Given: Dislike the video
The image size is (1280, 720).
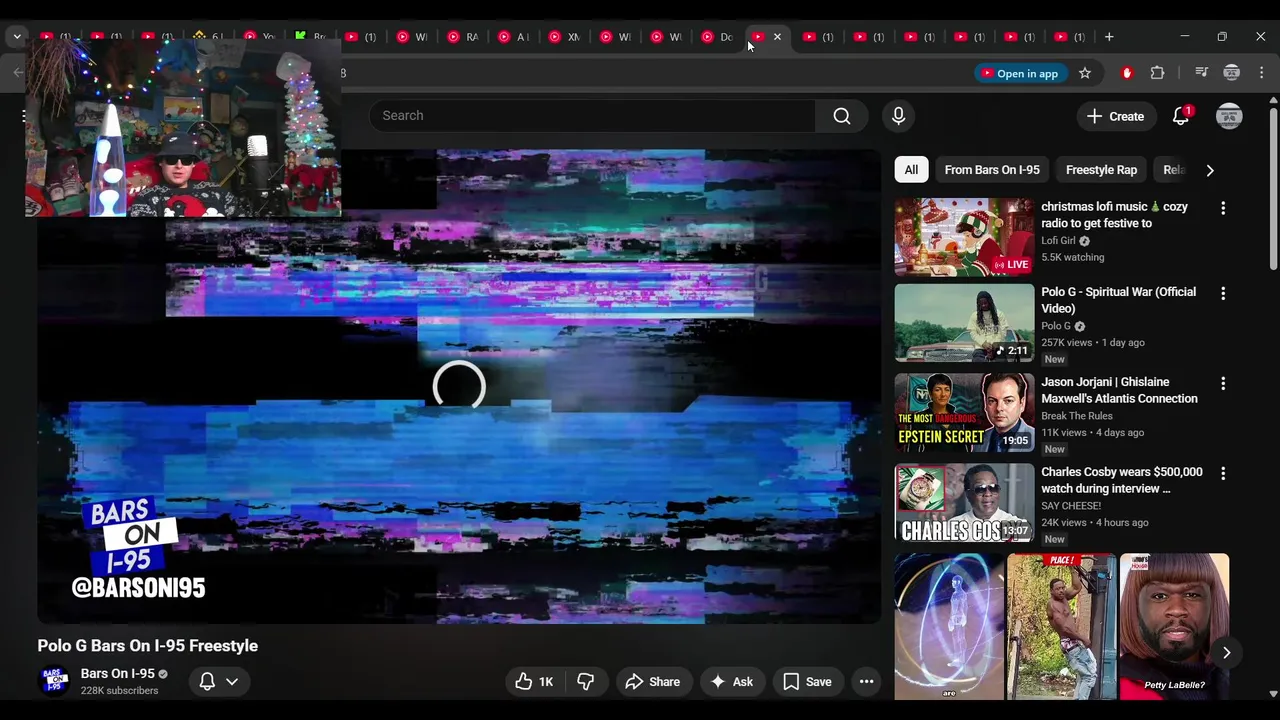Looking at the screenshot, I should (586, 682).
